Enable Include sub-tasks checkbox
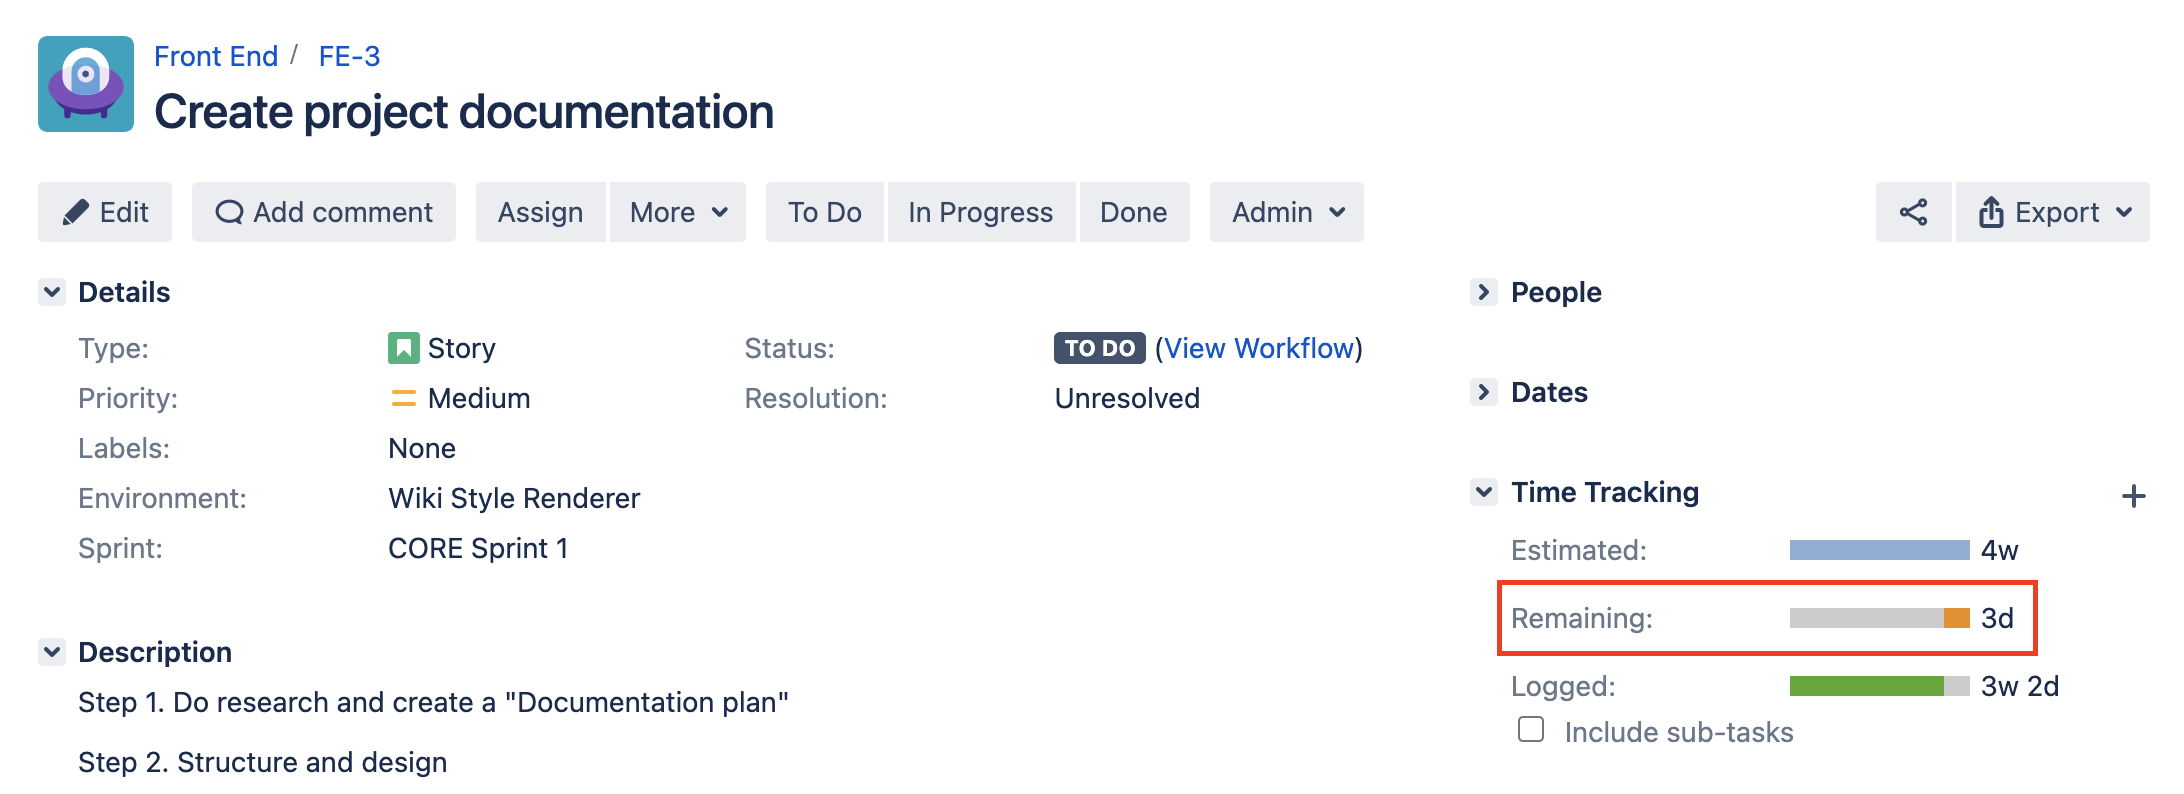The width and height of the screenshot is (2184, 794). pyautogui.click(x=1530, y=729)
